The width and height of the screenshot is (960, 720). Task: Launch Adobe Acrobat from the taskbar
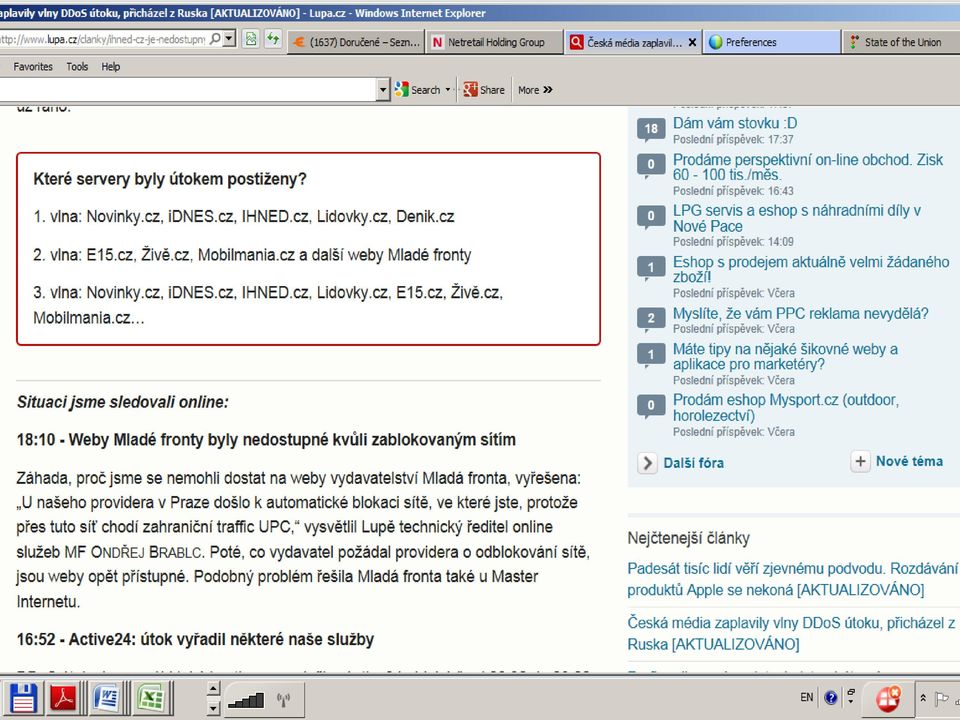pos(64,699)
